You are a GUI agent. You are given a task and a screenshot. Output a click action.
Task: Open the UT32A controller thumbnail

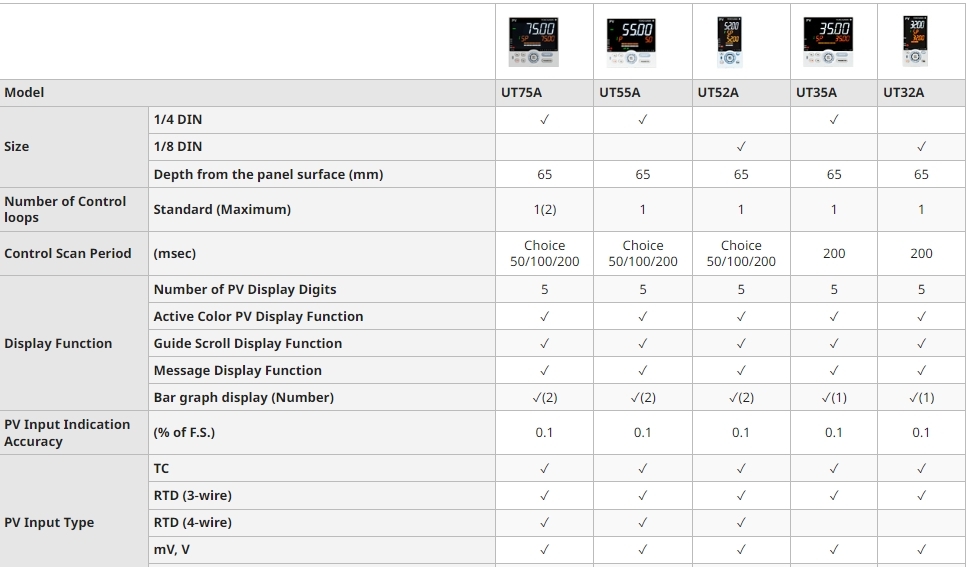coord(916,42)
